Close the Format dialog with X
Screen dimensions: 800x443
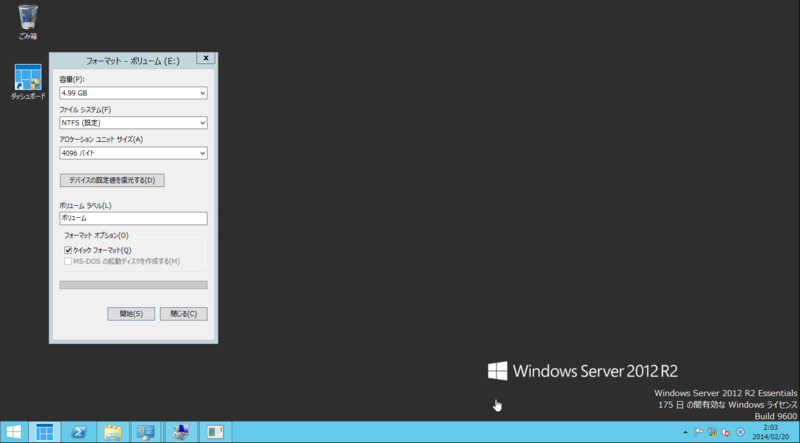206,58
